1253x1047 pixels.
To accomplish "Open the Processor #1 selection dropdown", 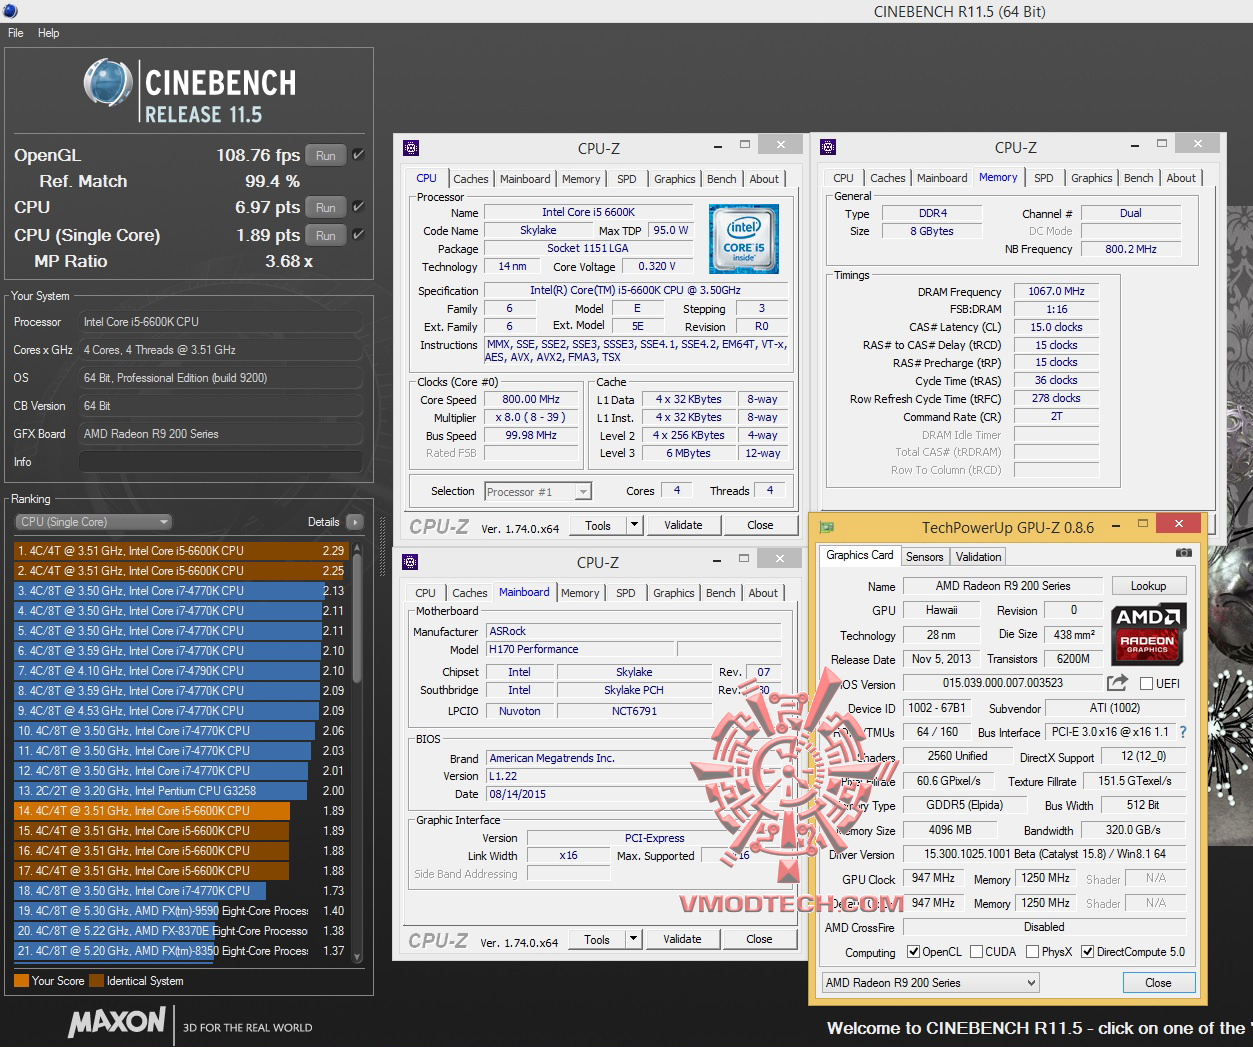I will click(538, 491).
